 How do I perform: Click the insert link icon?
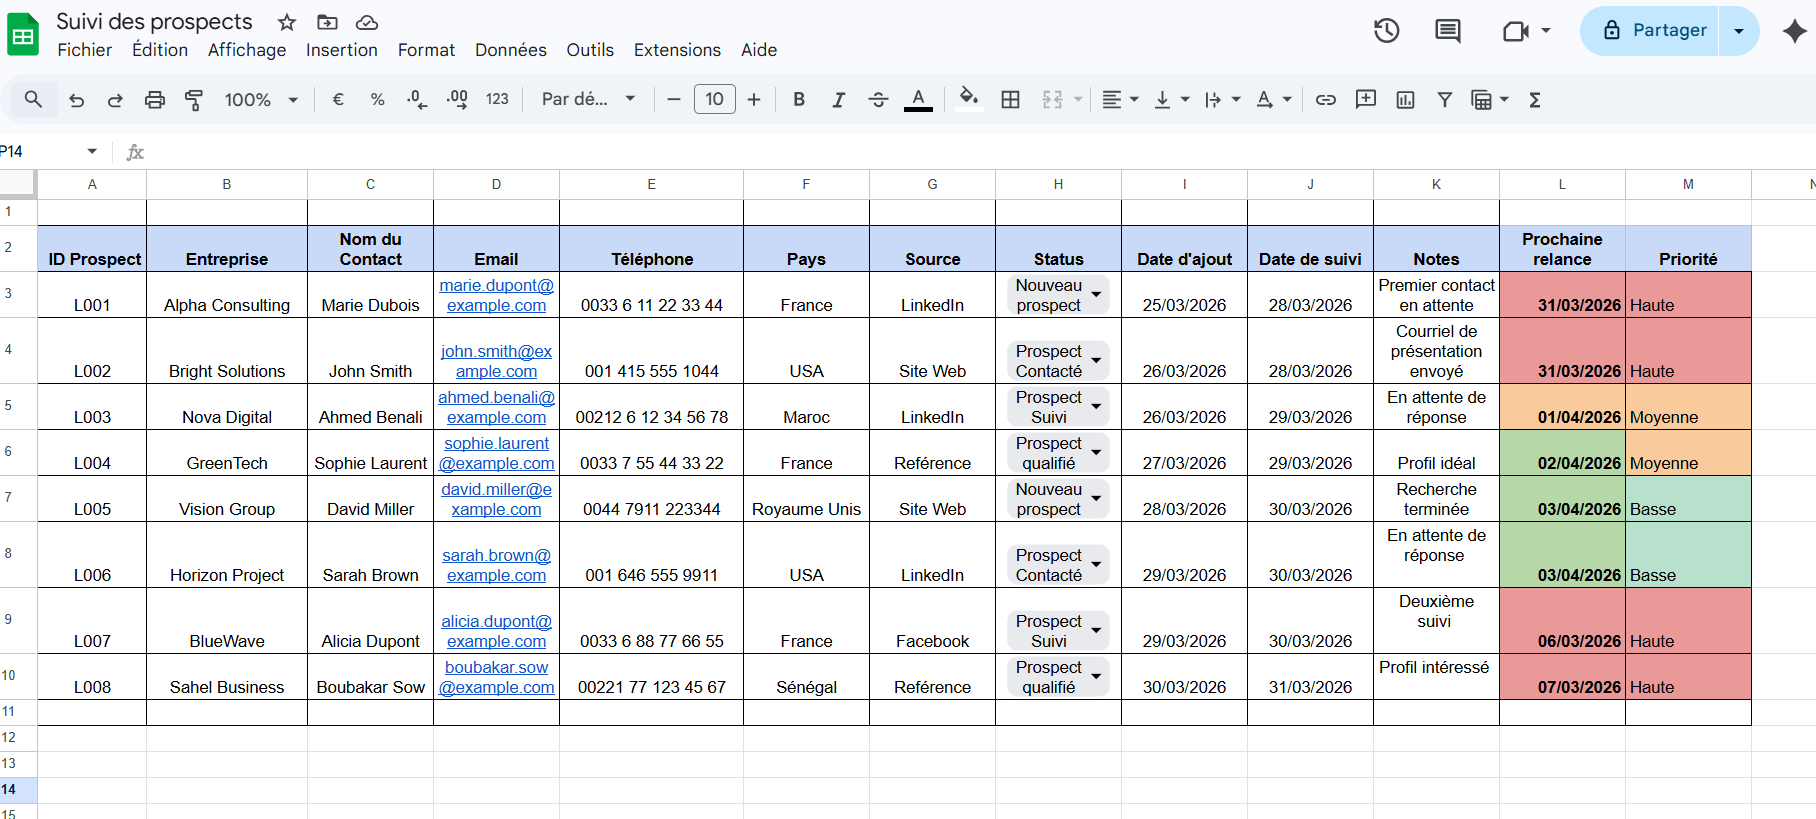(x=1325, y=100)
